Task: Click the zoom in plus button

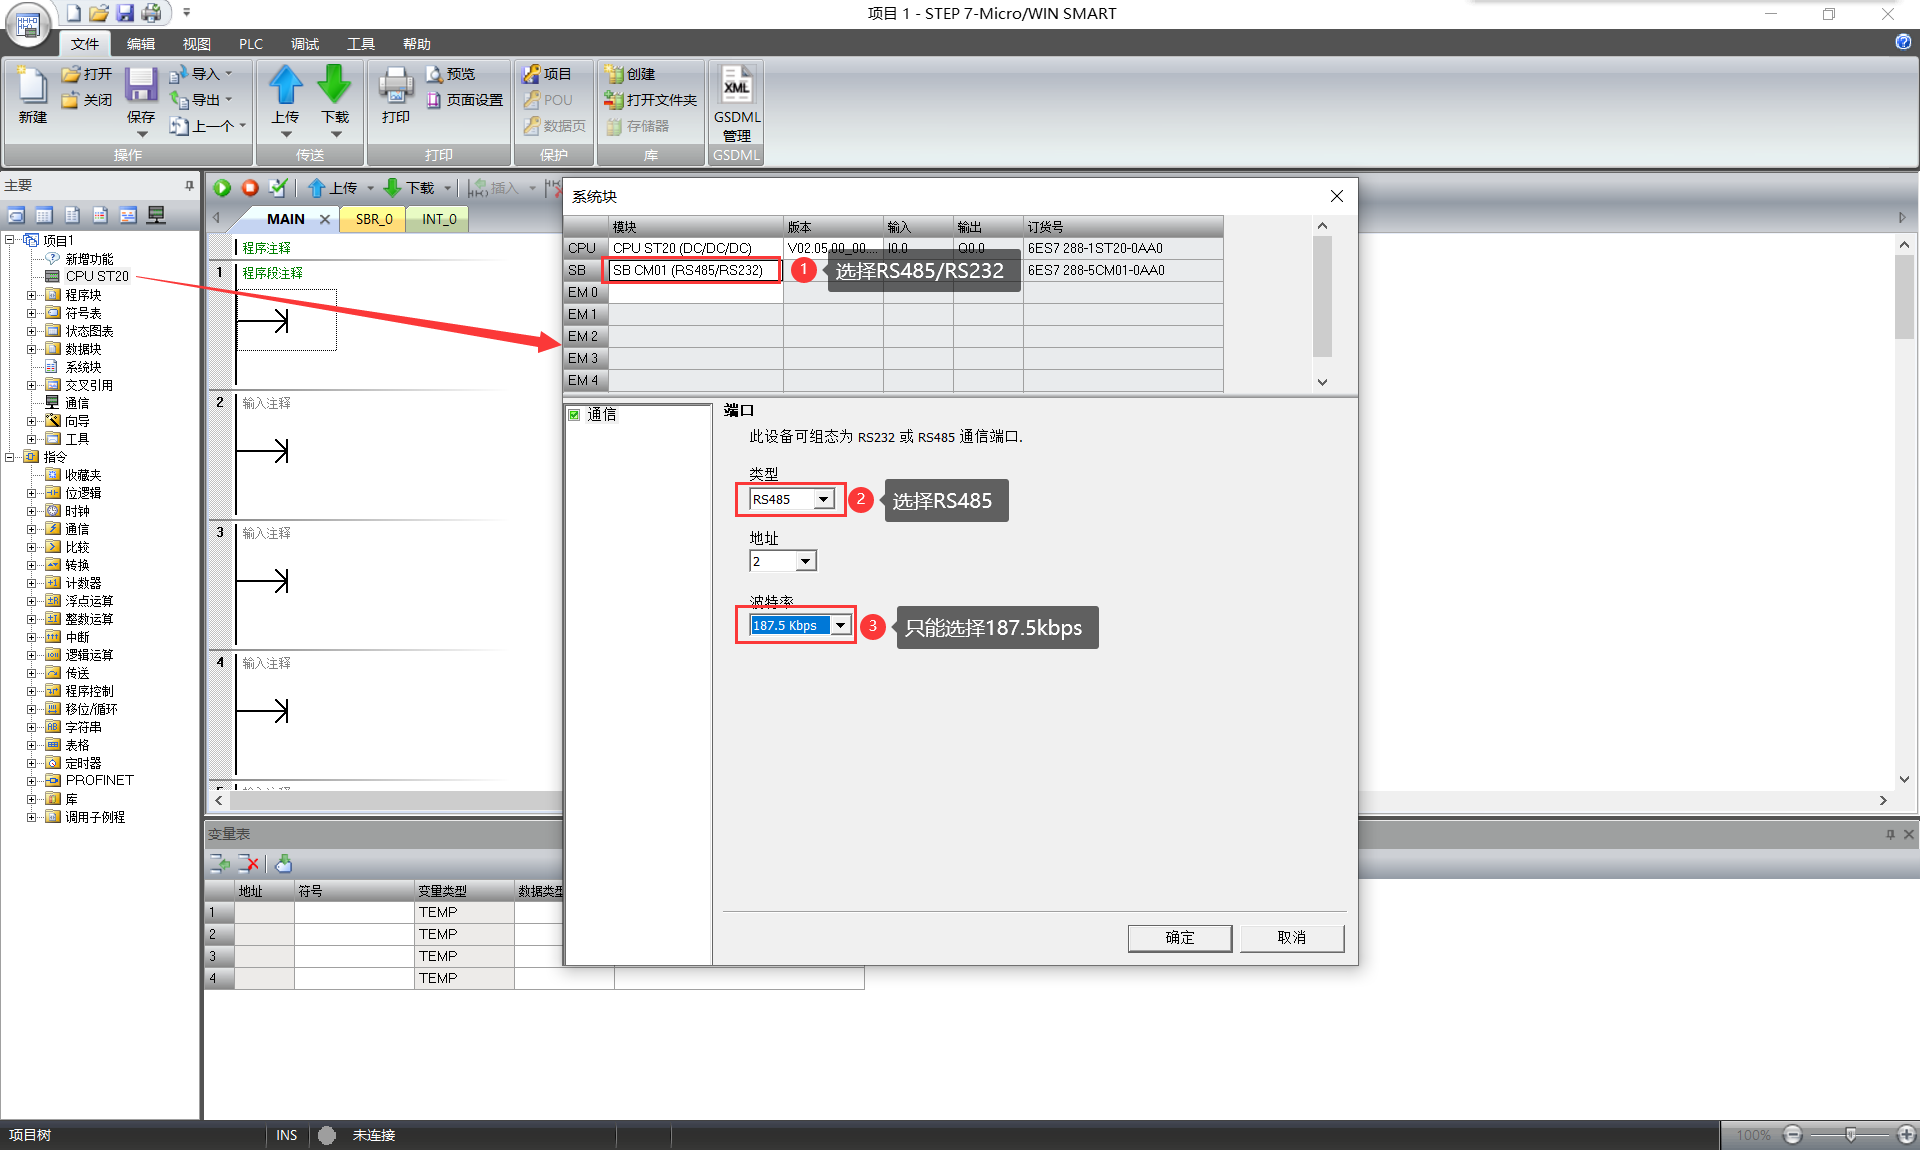Action: [x=1907, y=1135]
